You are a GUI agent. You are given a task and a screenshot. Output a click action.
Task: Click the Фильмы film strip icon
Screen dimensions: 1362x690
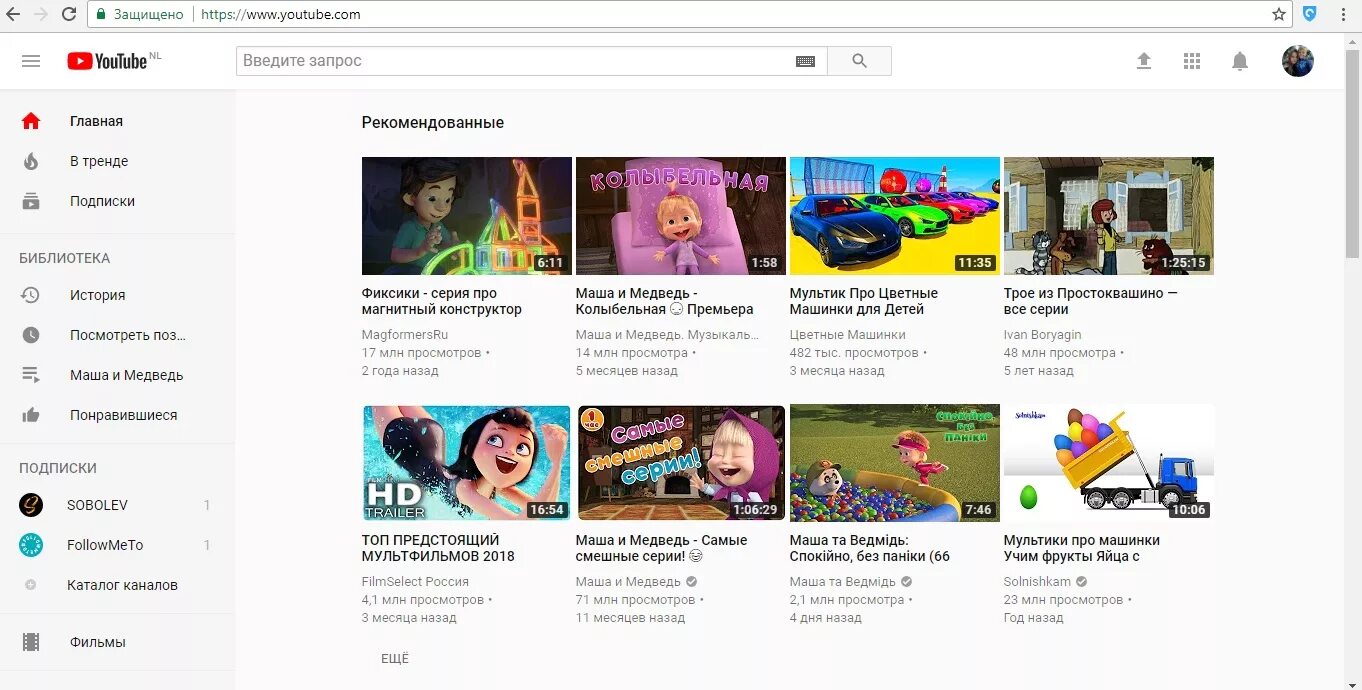coord(31,642)
